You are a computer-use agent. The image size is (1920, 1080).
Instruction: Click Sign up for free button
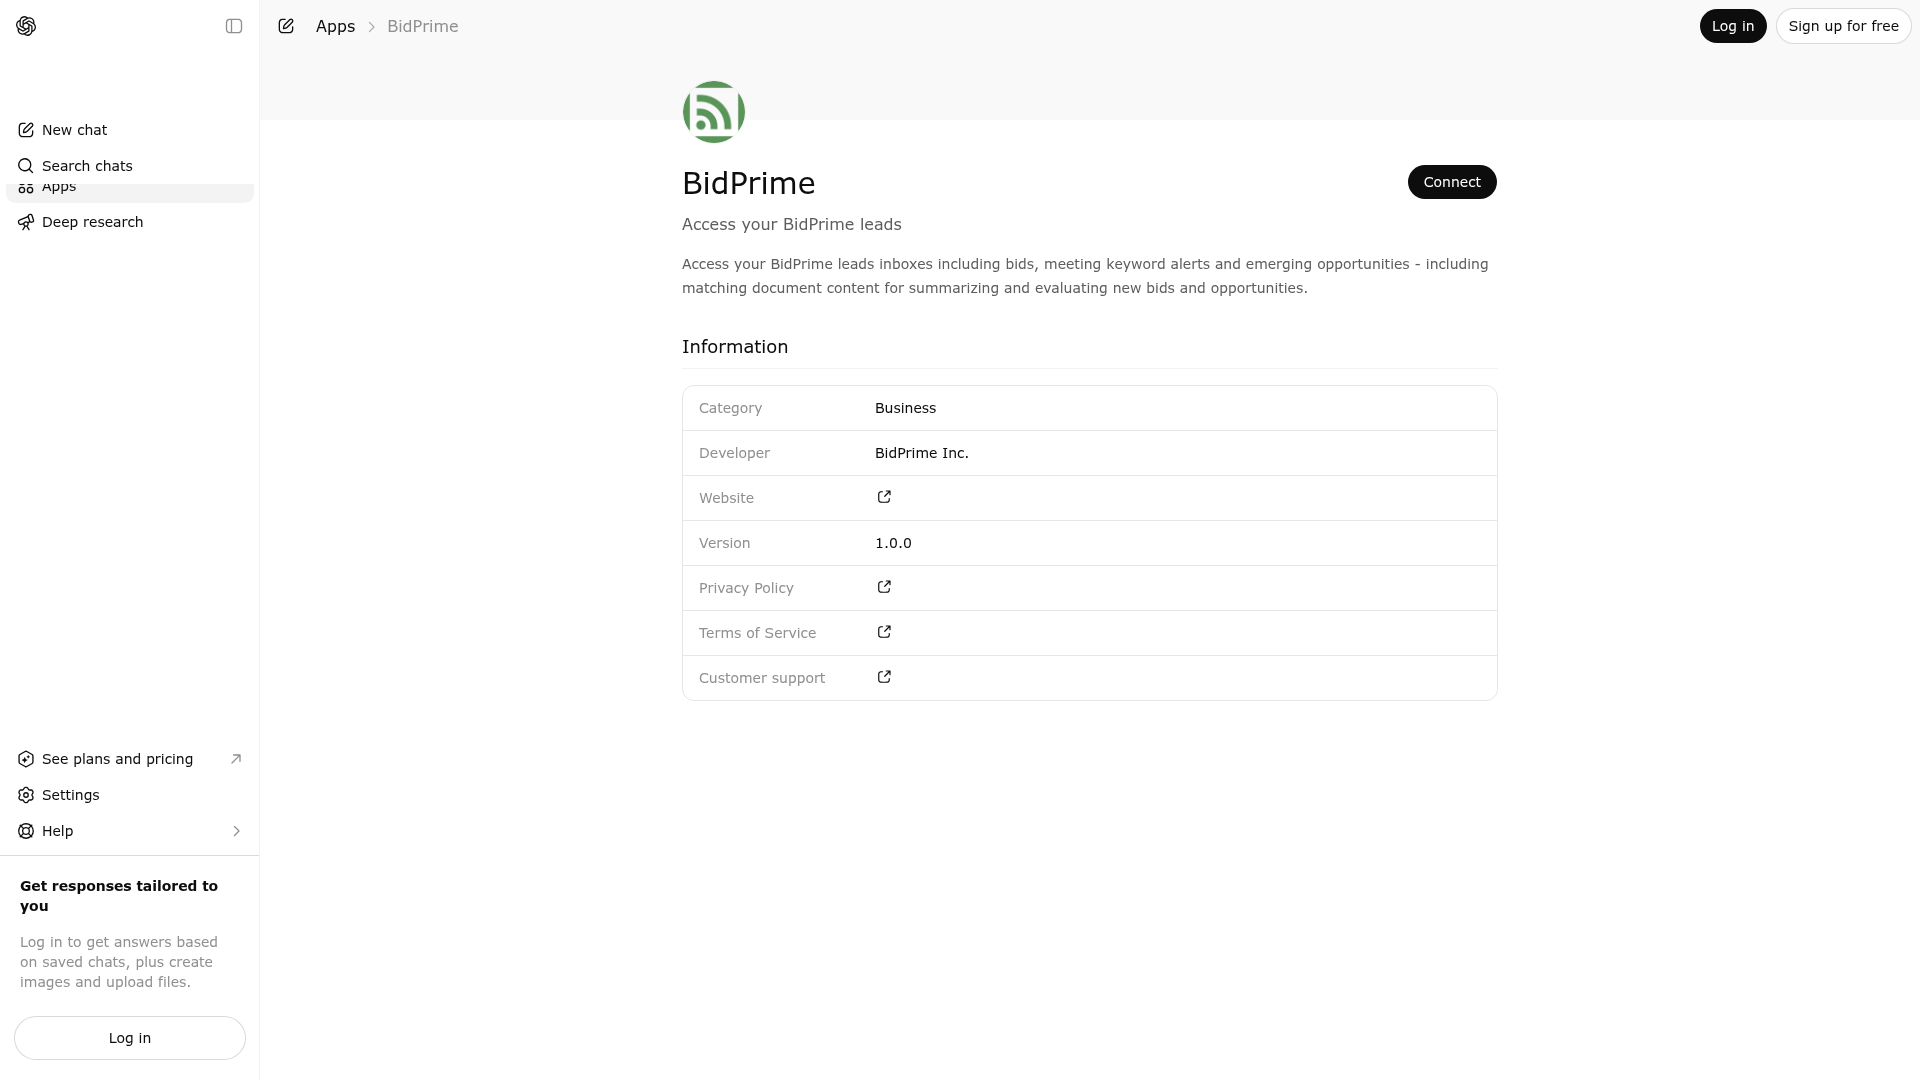coord(1843,26)
